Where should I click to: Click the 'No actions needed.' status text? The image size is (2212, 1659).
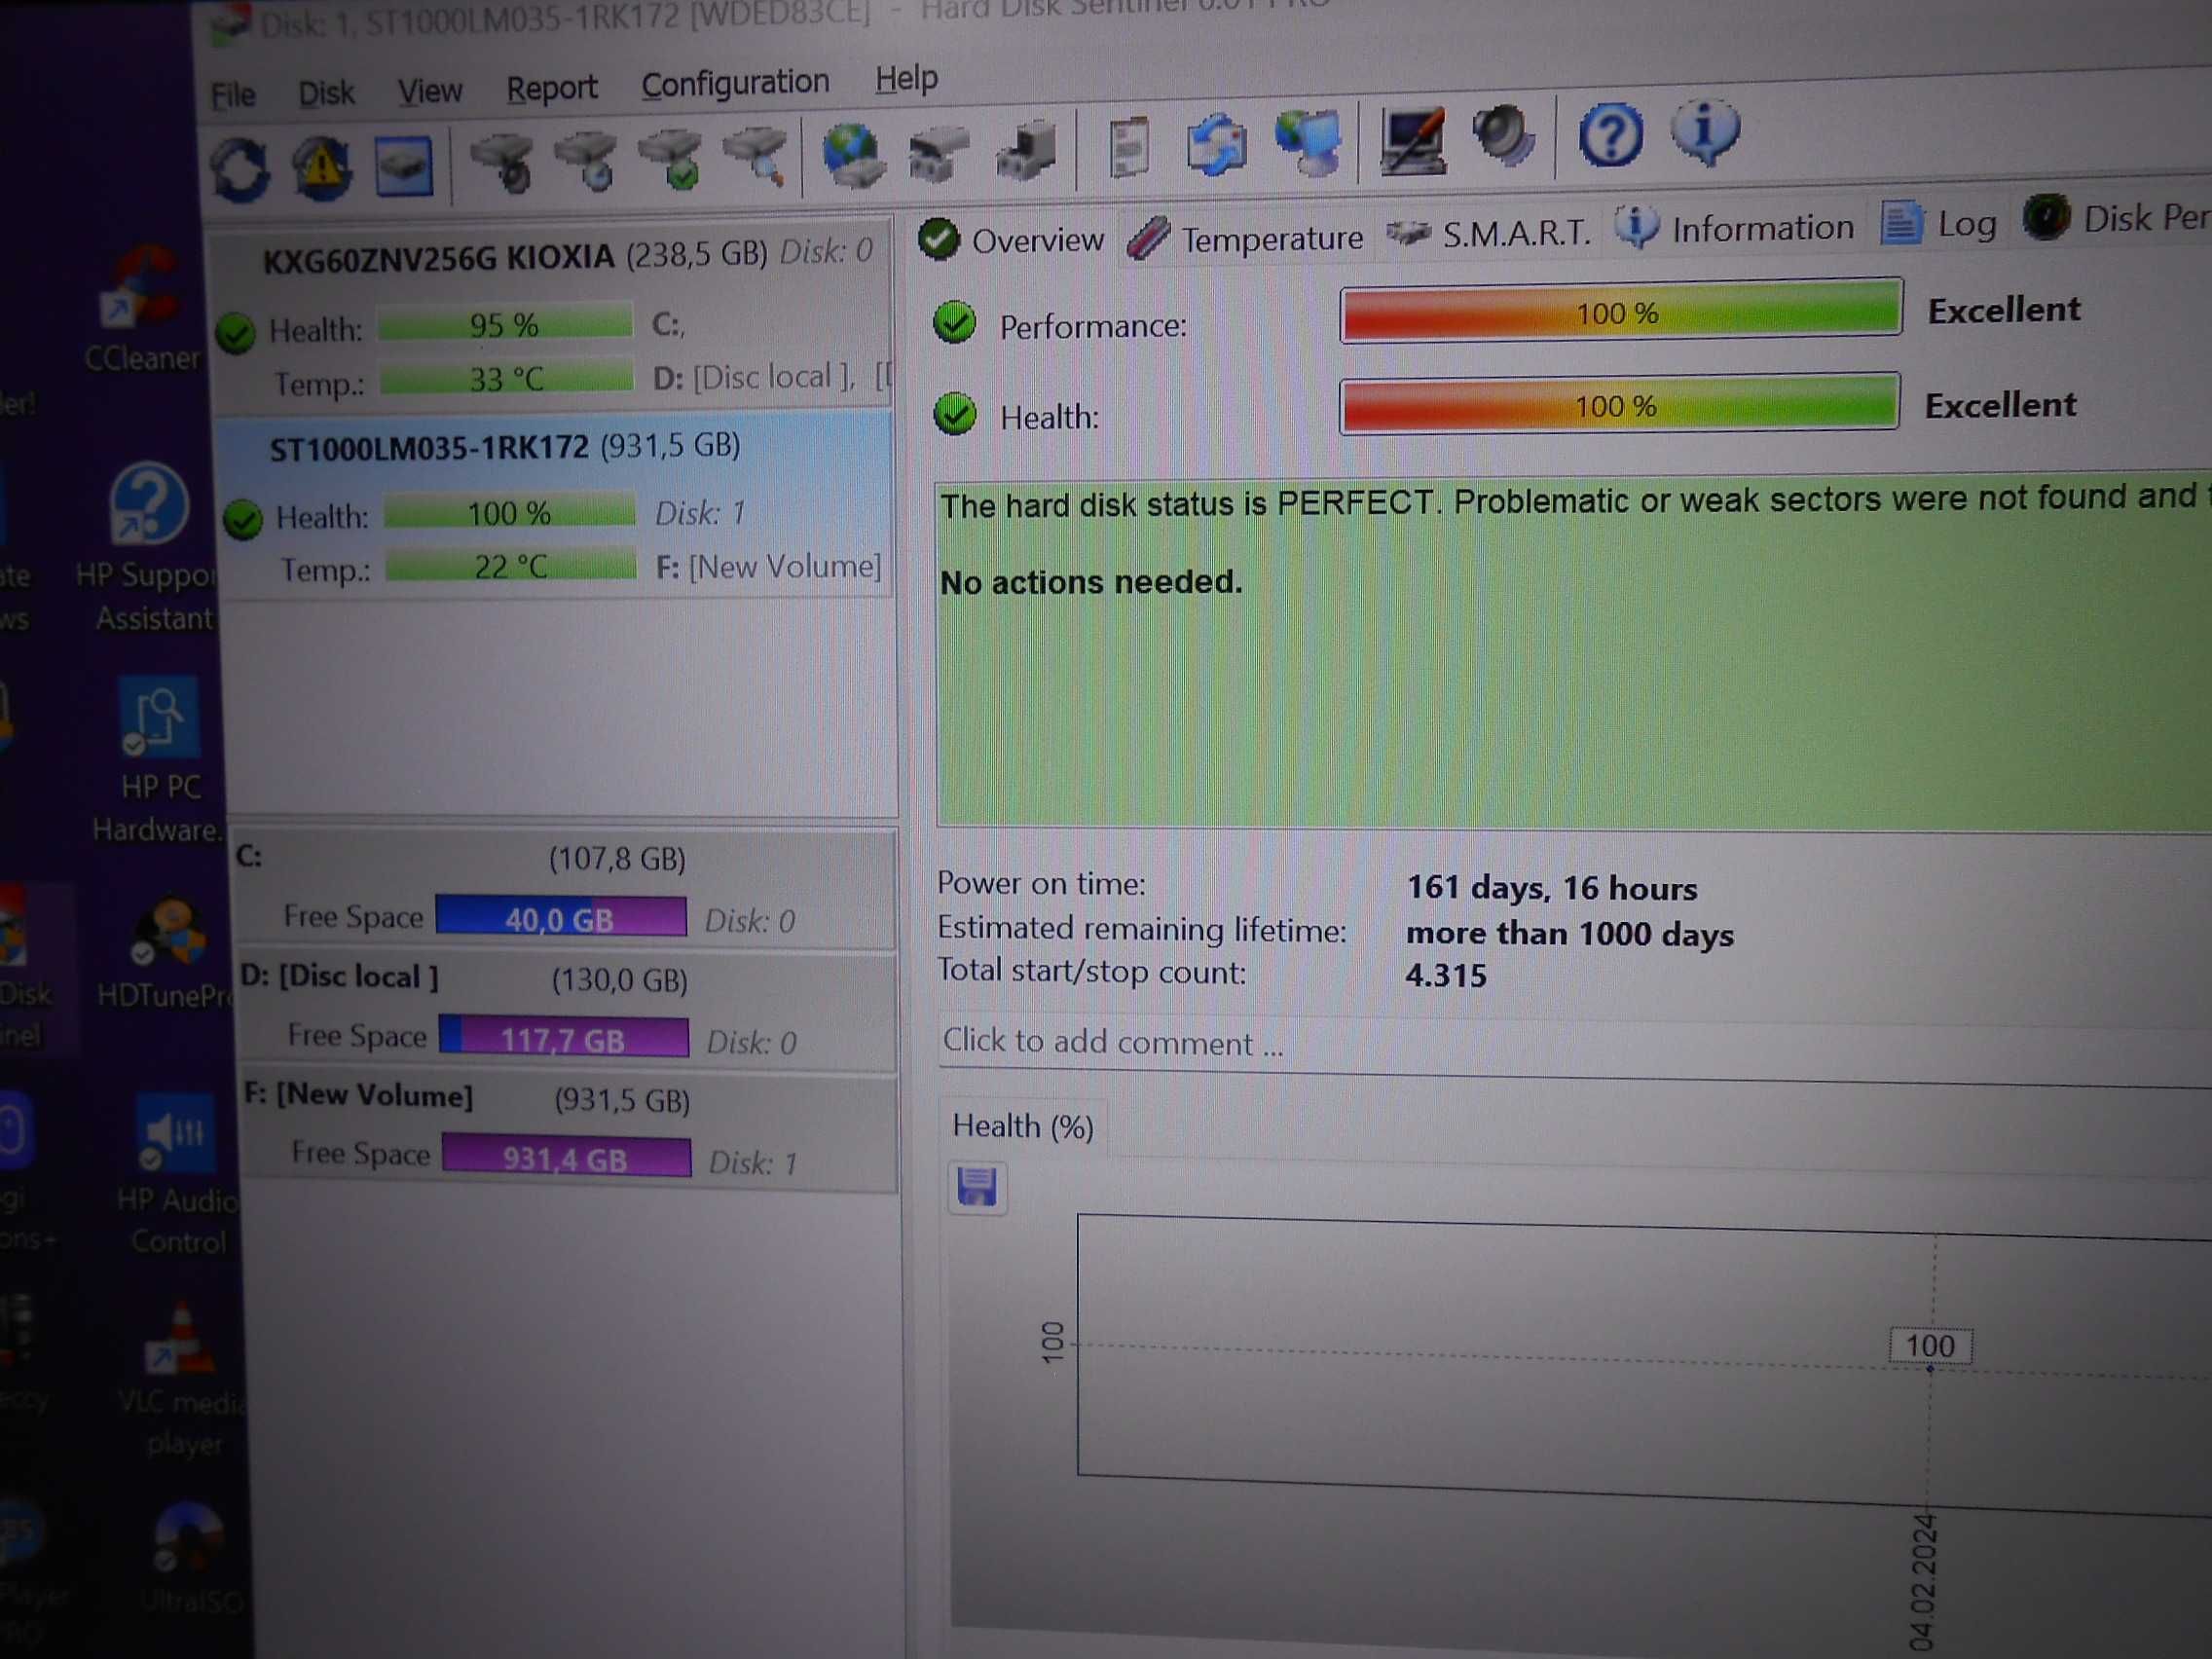1091,582
